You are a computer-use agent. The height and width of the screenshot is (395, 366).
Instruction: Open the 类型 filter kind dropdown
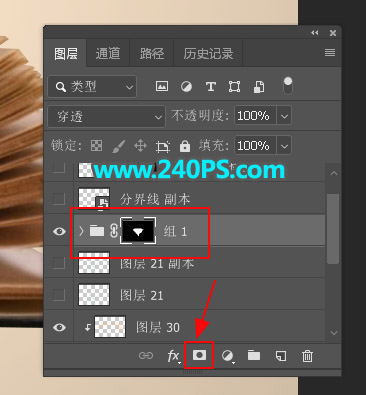92,87
